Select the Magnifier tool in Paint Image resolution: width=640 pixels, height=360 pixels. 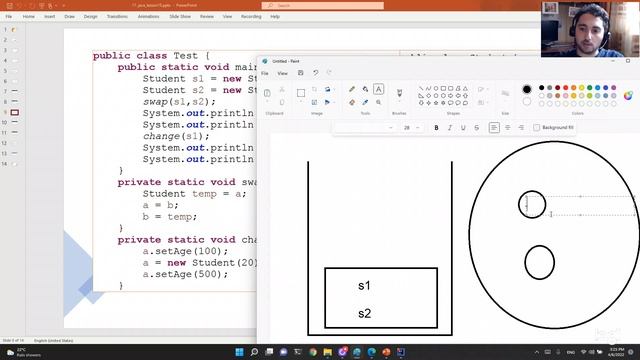click(x=378, y=102)
